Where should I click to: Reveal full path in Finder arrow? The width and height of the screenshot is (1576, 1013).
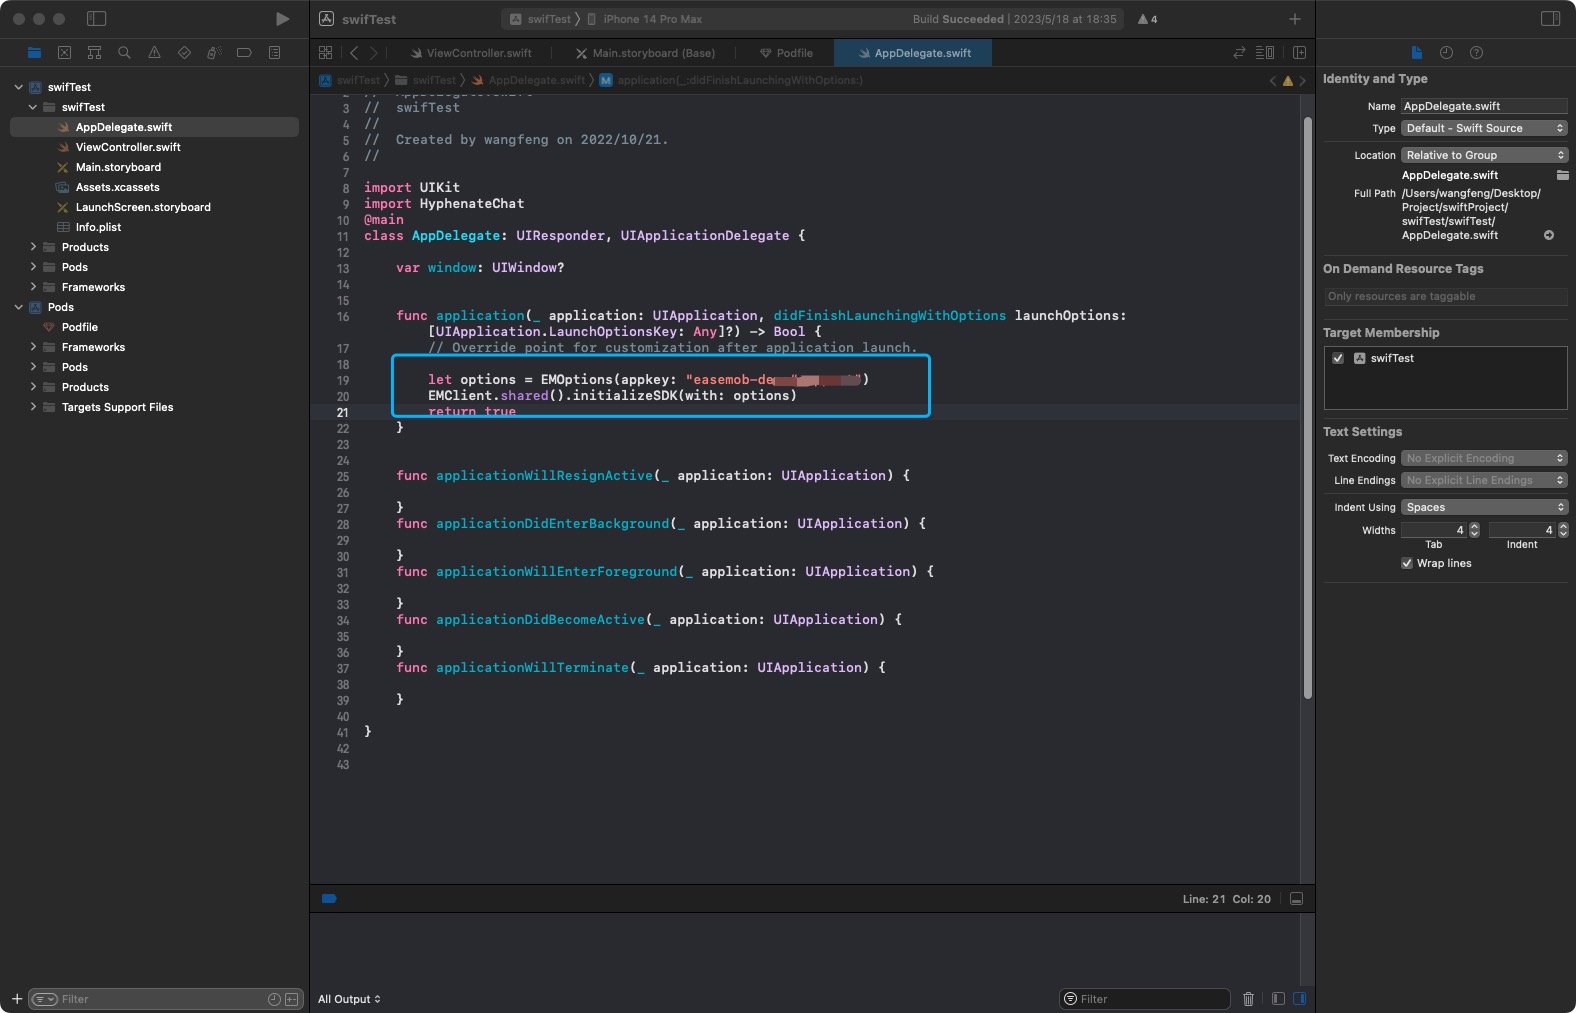pyautogui.click(x=1549, y=235)
